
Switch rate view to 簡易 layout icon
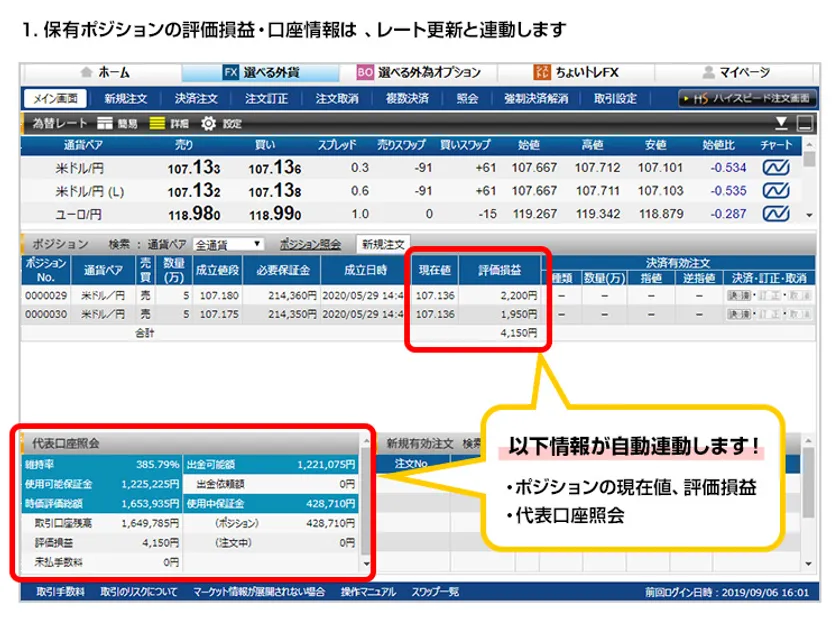pos(106,124)
